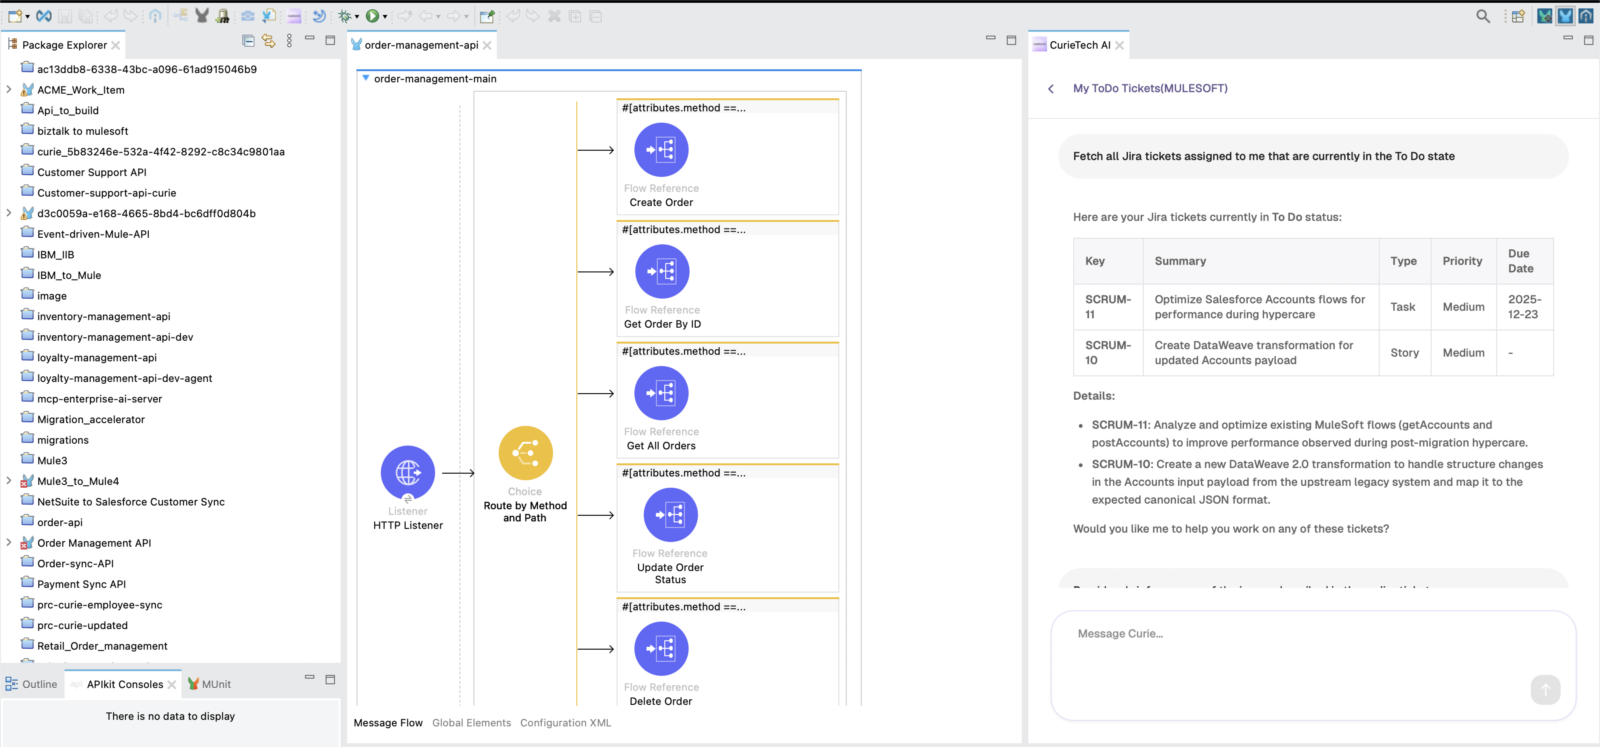The height and width of the screenshot is (747, 1600).
Task: Select the Get All Orders flow reference icon
Action: point(661,394)
